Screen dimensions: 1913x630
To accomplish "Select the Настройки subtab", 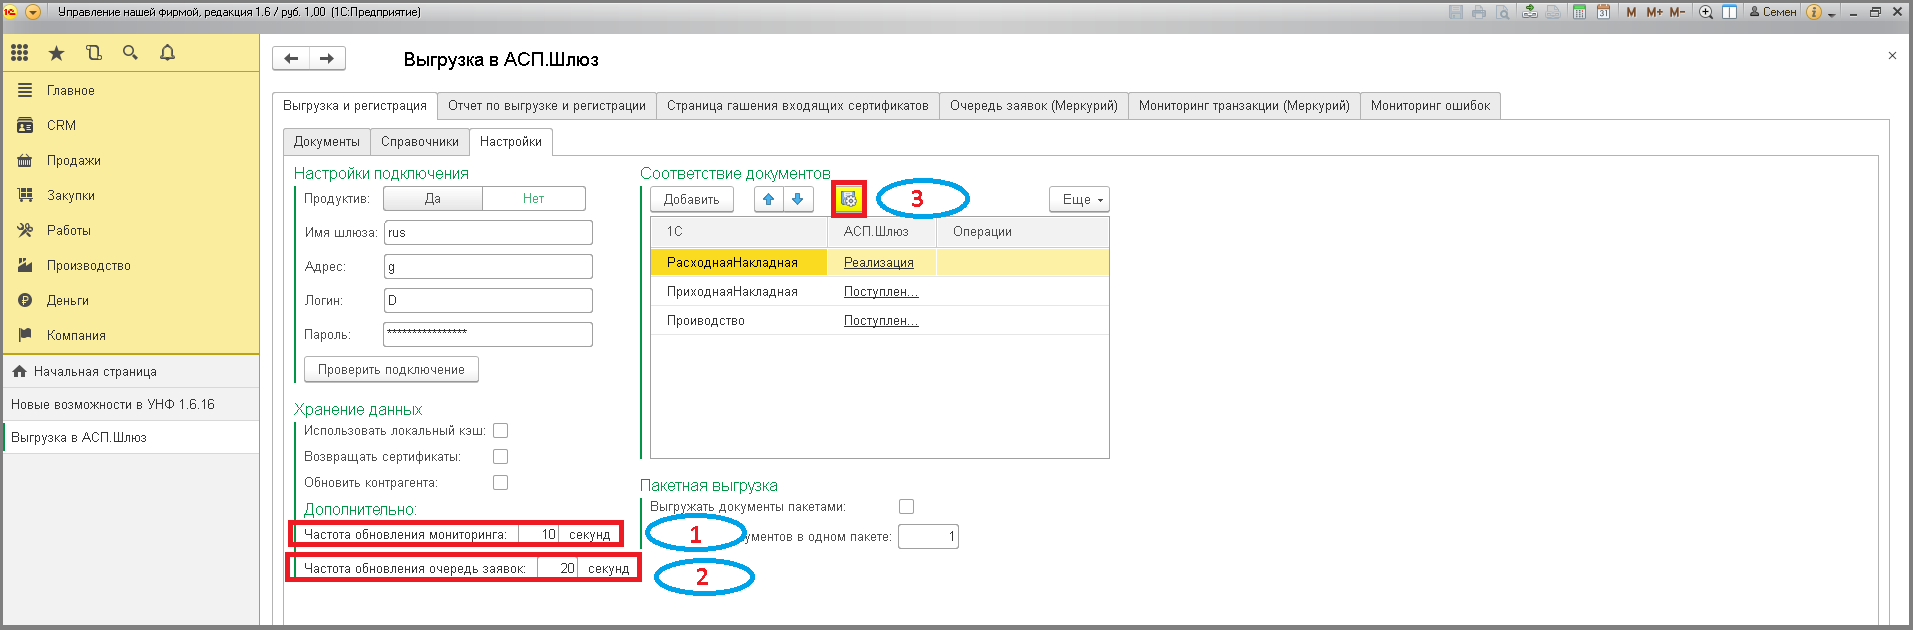I will [x=511, y=142].
